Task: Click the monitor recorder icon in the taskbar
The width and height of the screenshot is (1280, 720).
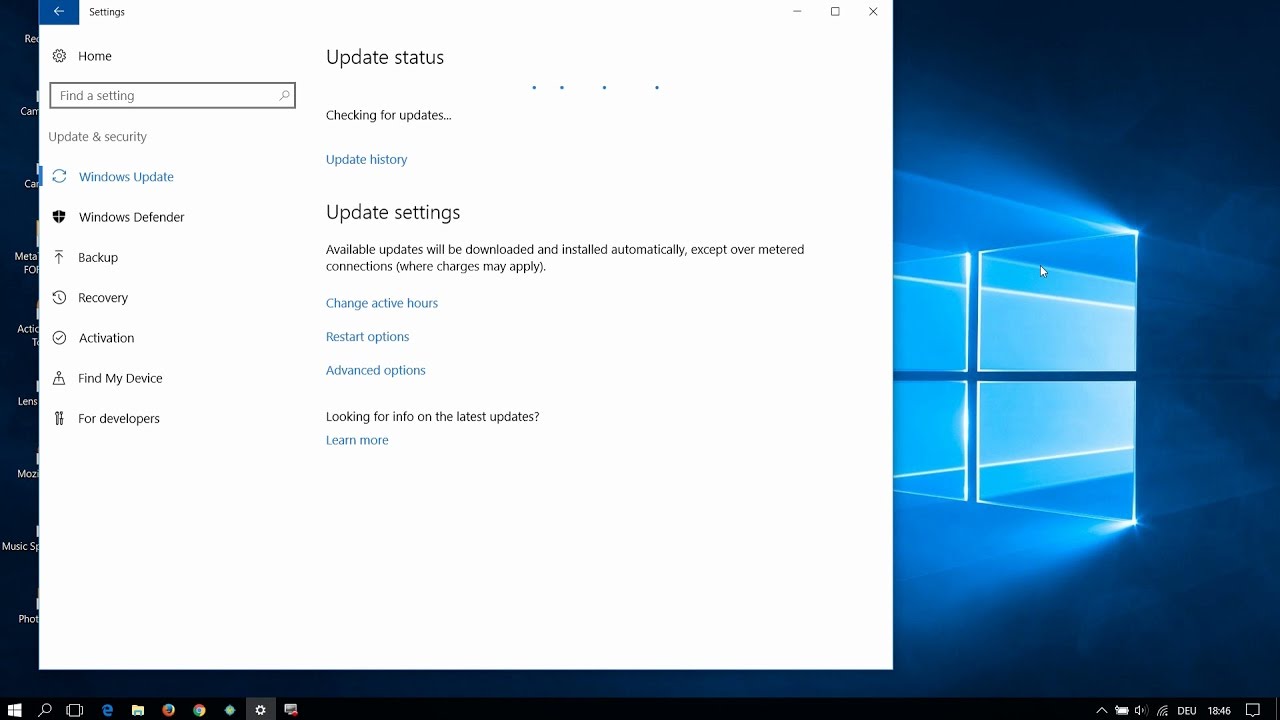Action: click(291, 710)
